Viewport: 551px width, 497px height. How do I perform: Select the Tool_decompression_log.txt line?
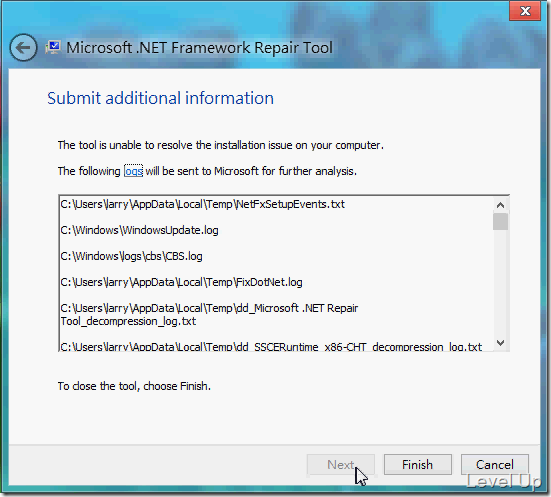(128, 321)
